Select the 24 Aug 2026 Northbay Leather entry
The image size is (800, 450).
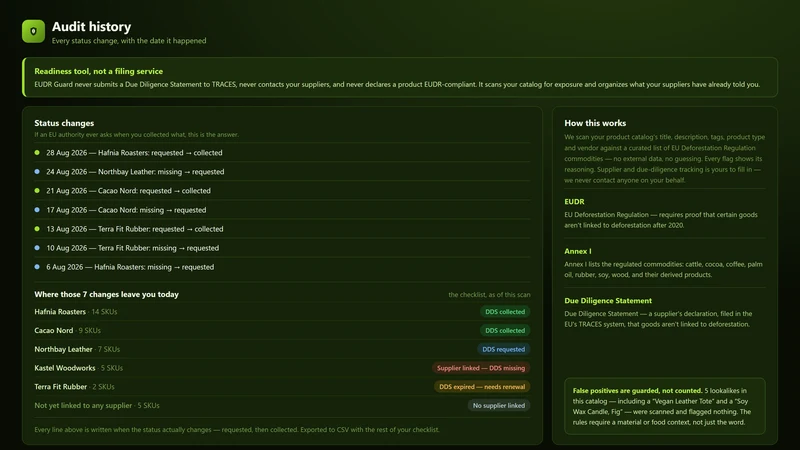282,171
